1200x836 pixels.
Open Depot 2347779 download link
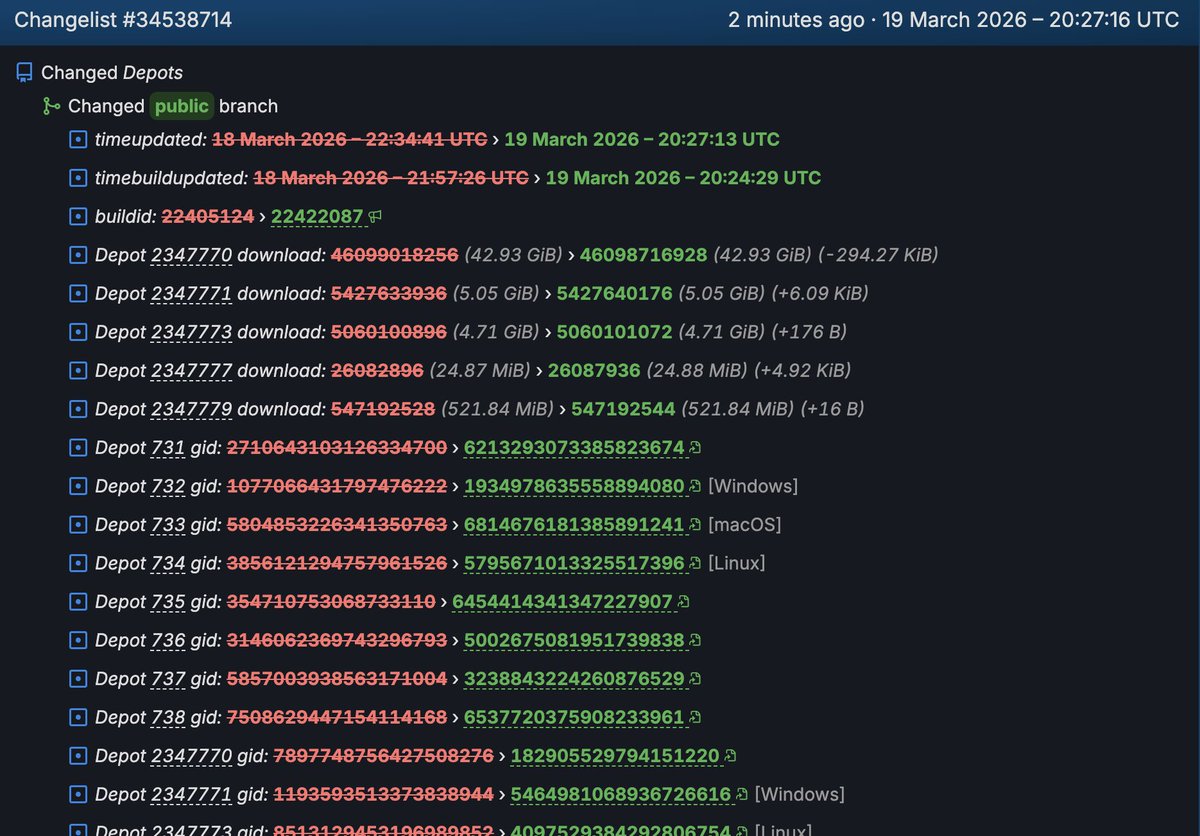(192, 409)
